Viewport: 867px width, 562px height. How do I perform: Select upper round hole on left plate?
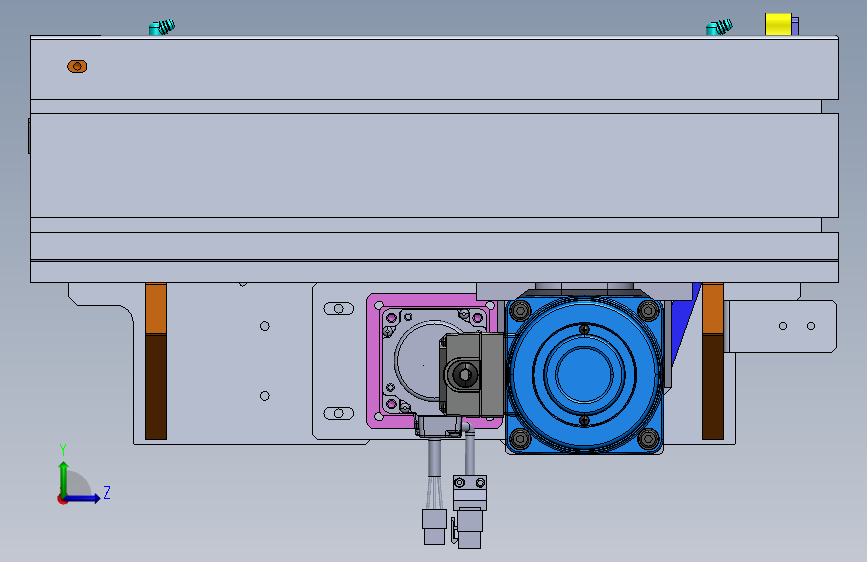(x=265, y=326)
